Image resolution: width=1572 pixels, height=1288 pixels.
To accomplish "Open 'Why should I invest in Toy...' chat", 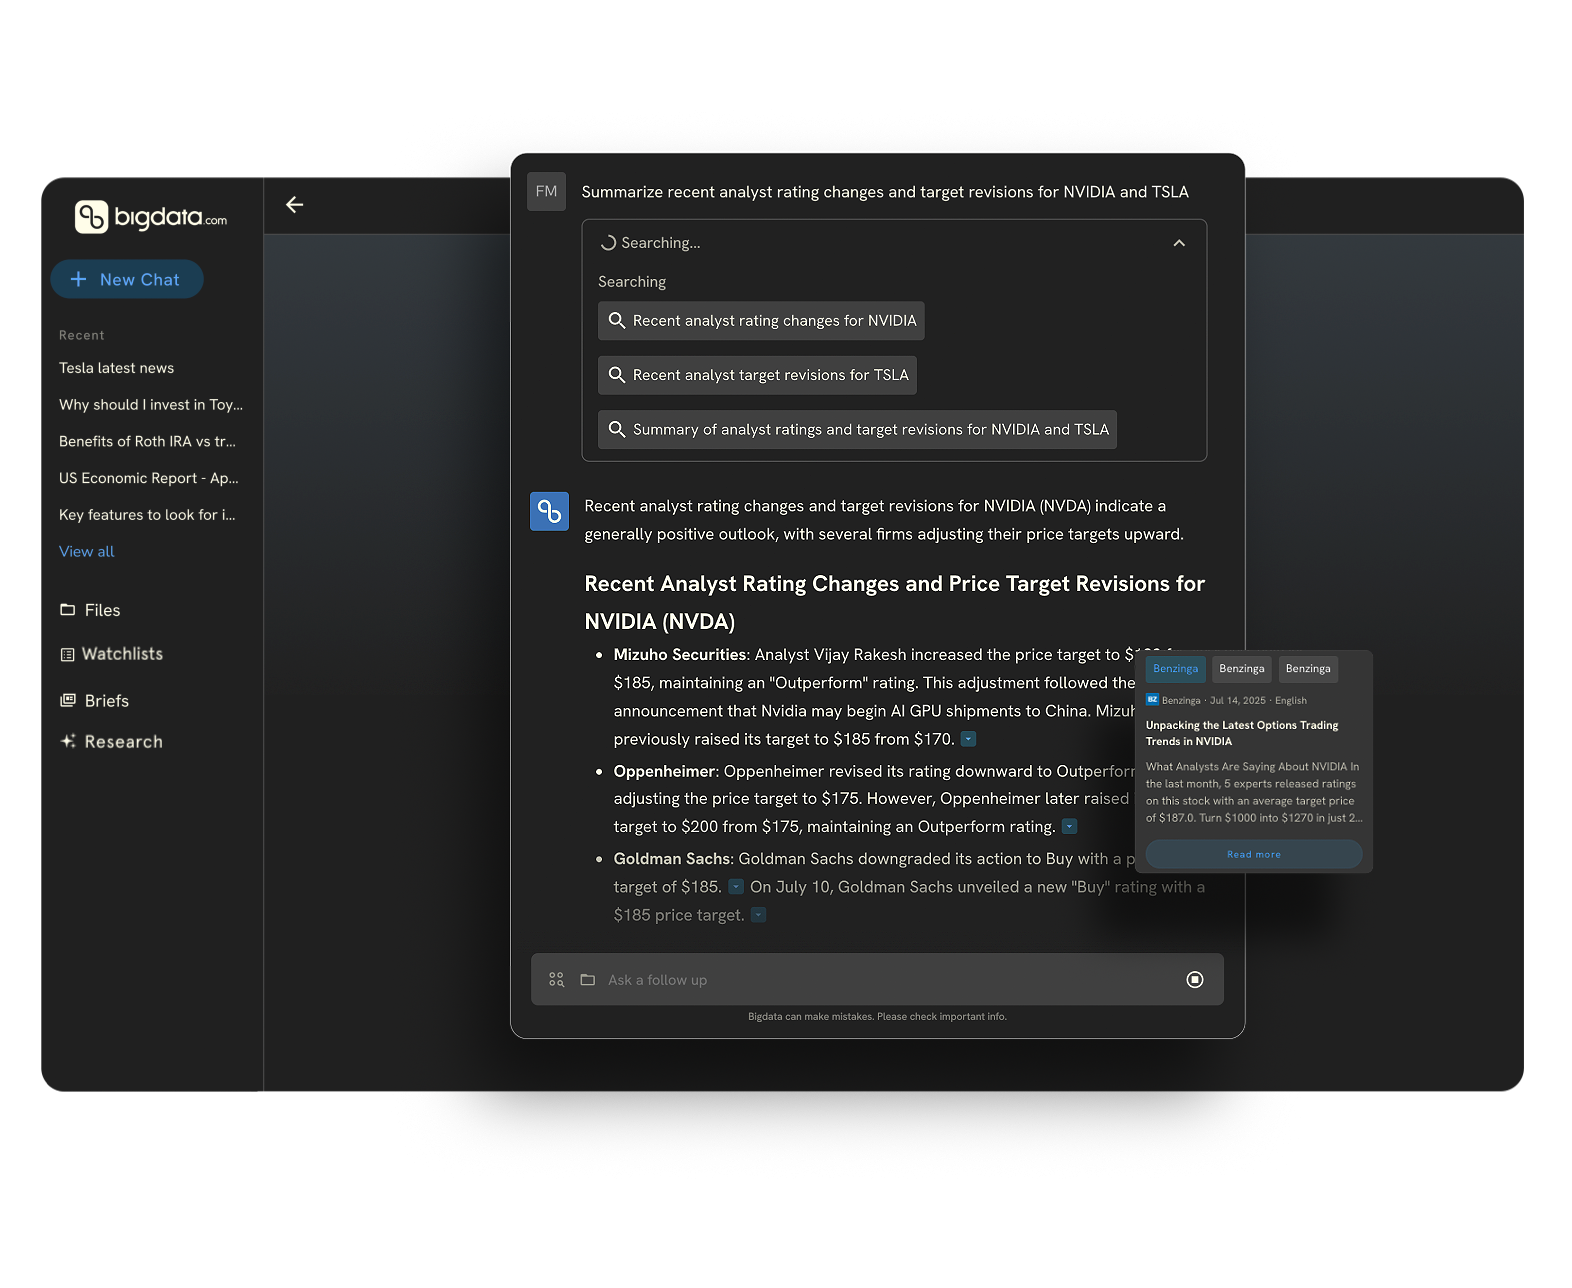I will coord(151,405).
